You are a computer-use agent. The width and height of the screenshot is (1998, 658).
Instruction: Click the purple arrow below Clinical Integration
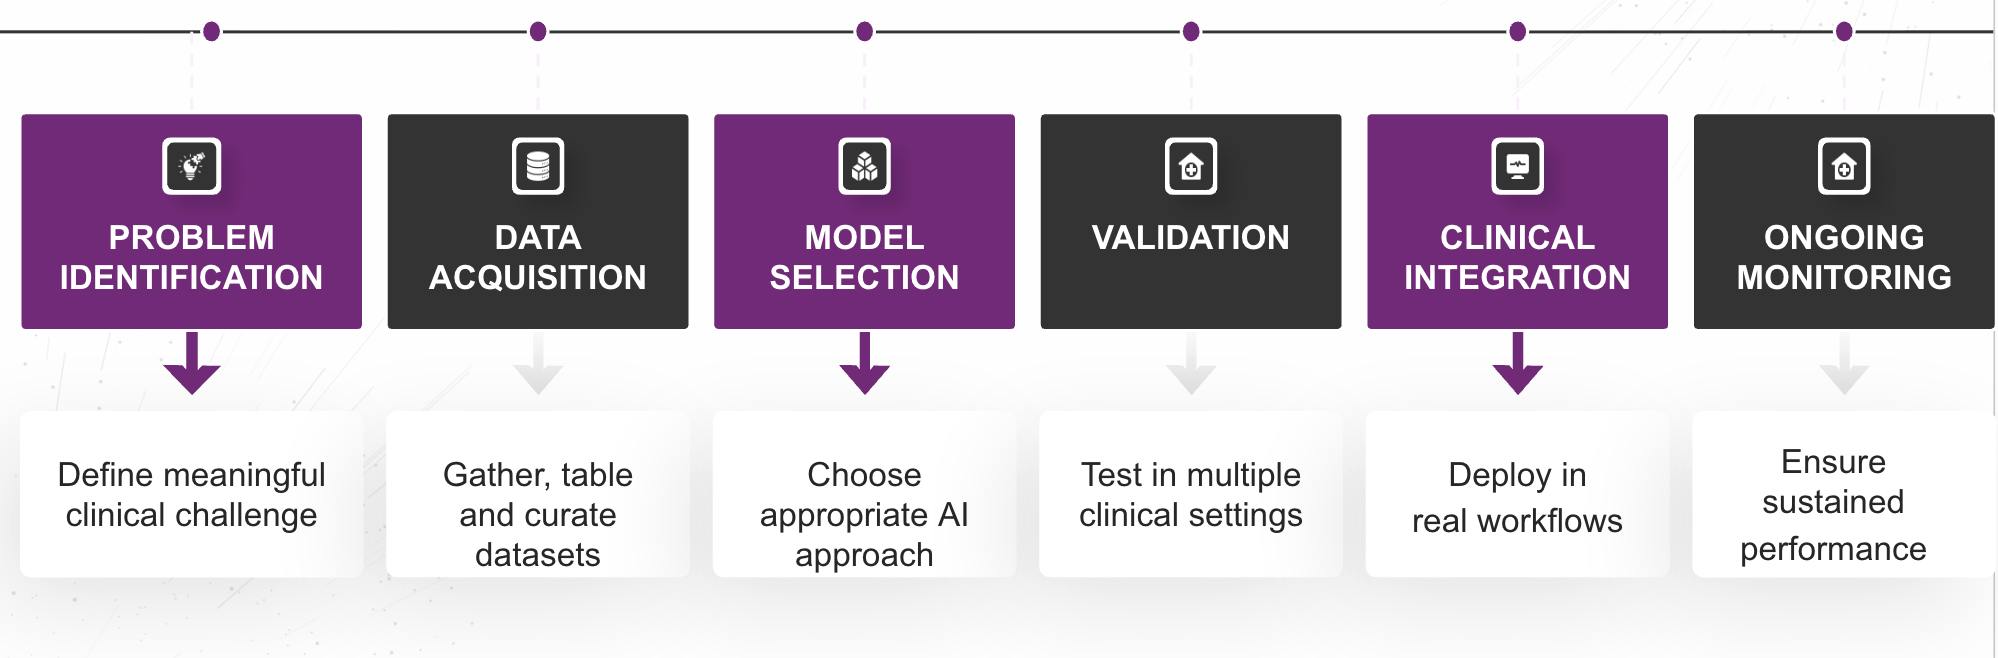pyautogui.click(x=1517, y=364)
